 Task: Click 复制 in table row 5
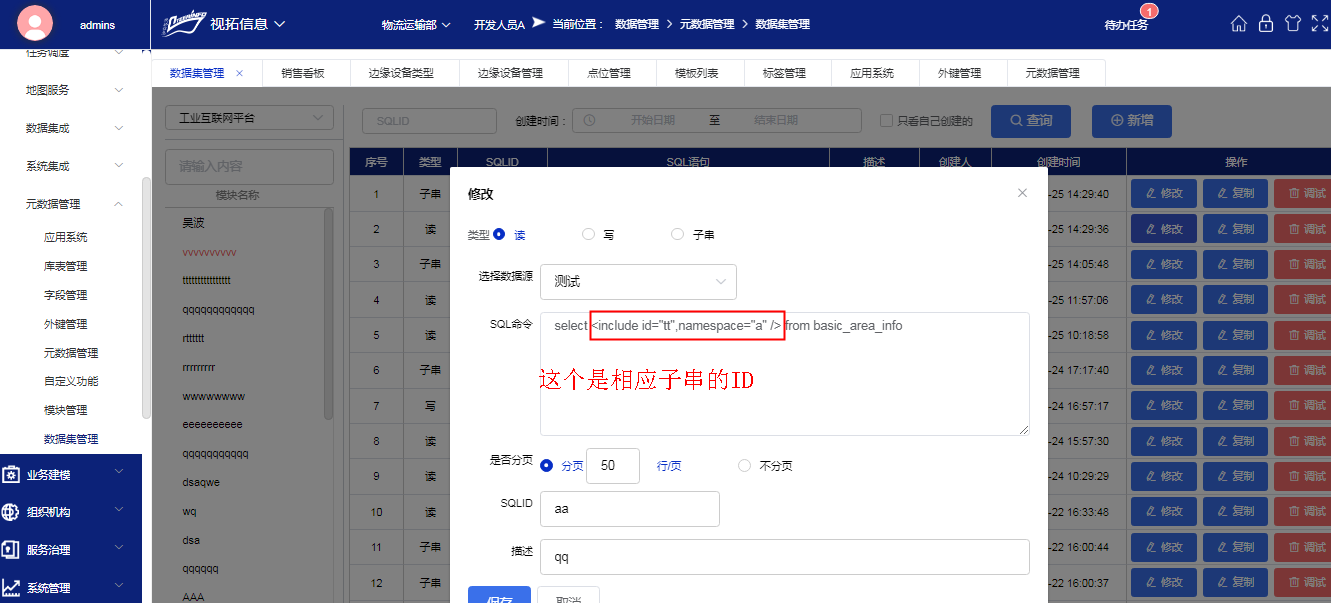point(1235,335)
